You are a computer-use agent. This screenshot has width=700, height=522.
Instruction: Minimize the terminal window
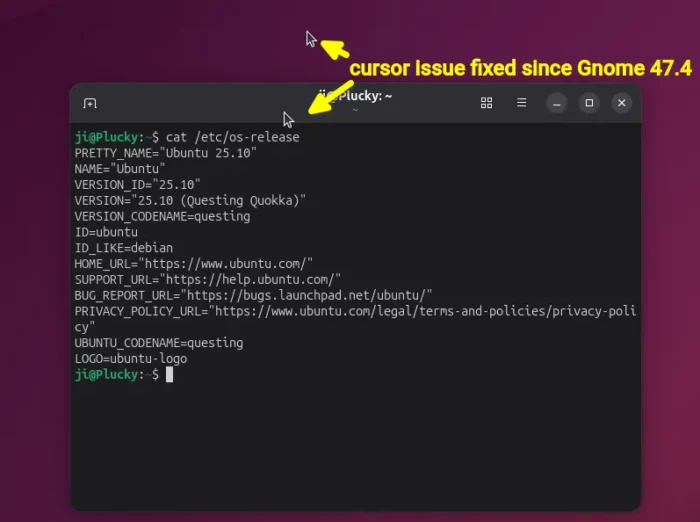point(557,103)
